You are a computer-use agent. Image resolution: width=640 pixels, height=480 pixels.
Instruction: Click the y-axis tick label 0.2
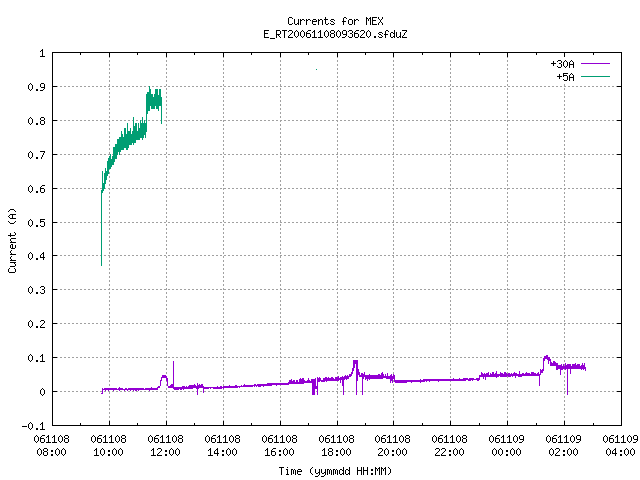click(x=36, y=324)
